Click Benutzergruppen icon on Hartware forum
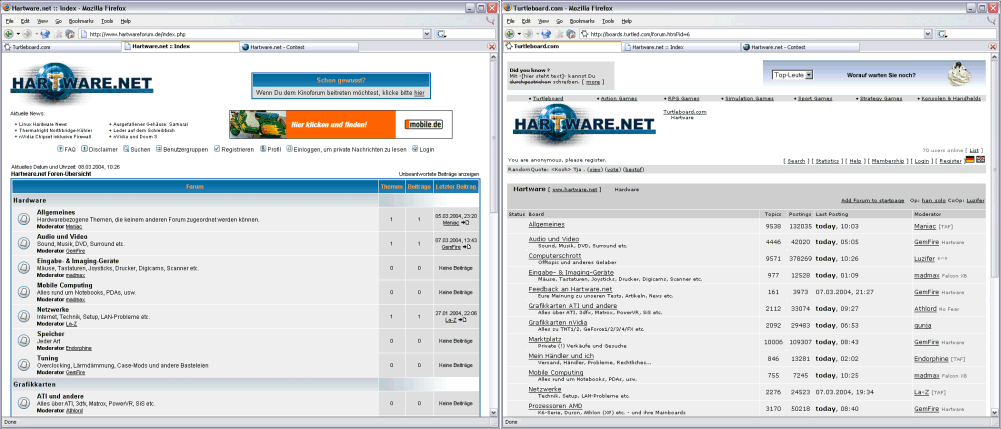The width and height of the screenshot is (1001, 429). click(x=159, y=149)
